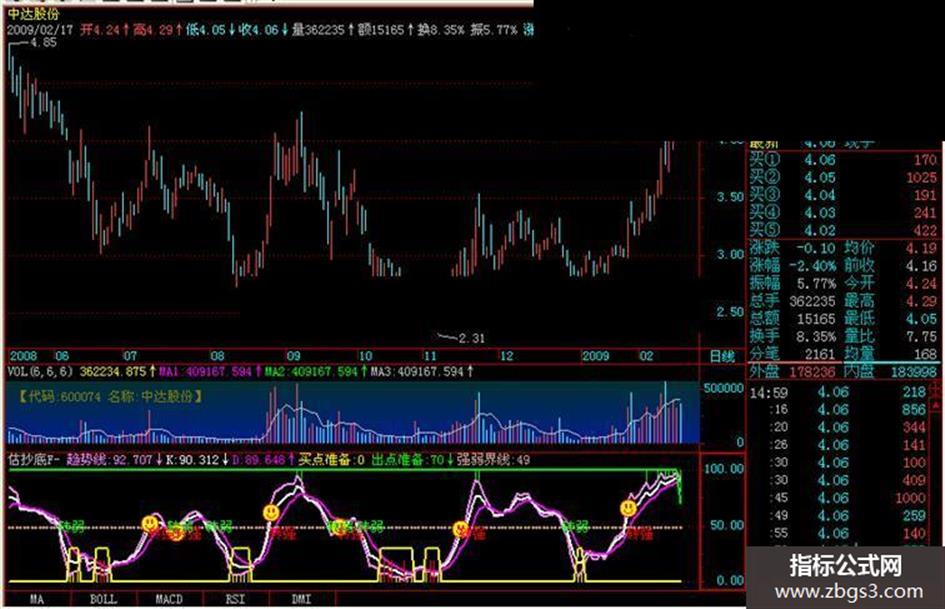Image resolution: width=945 pixels, height=609 pixels.
Task: Switch to the MA indicator tab
Action: tap(37, 599)
